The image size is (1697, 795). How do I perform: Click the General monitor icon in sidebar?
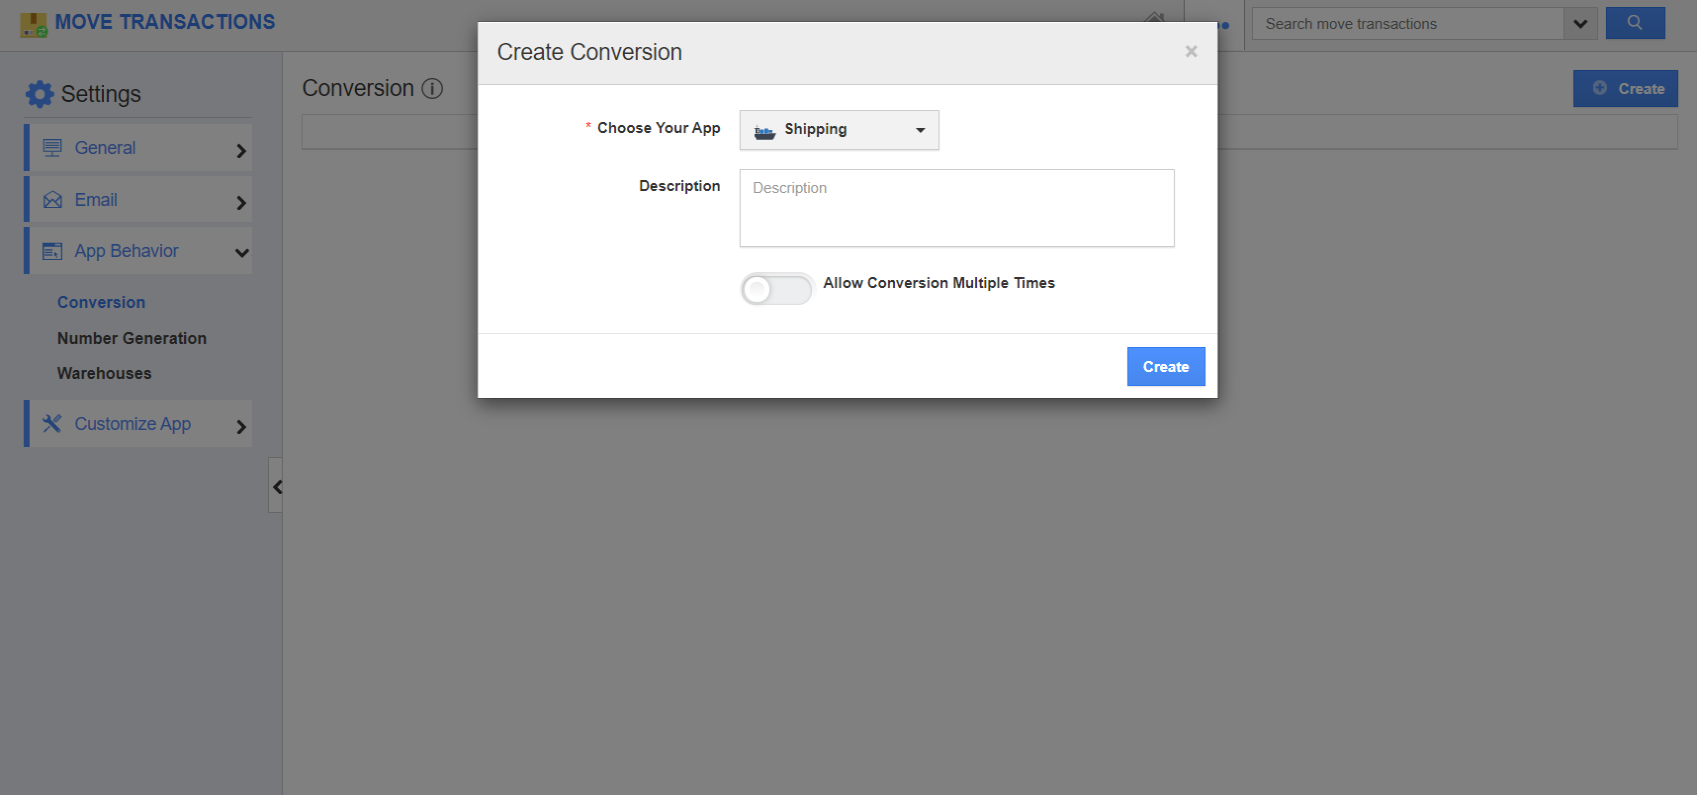click(52, 147)
